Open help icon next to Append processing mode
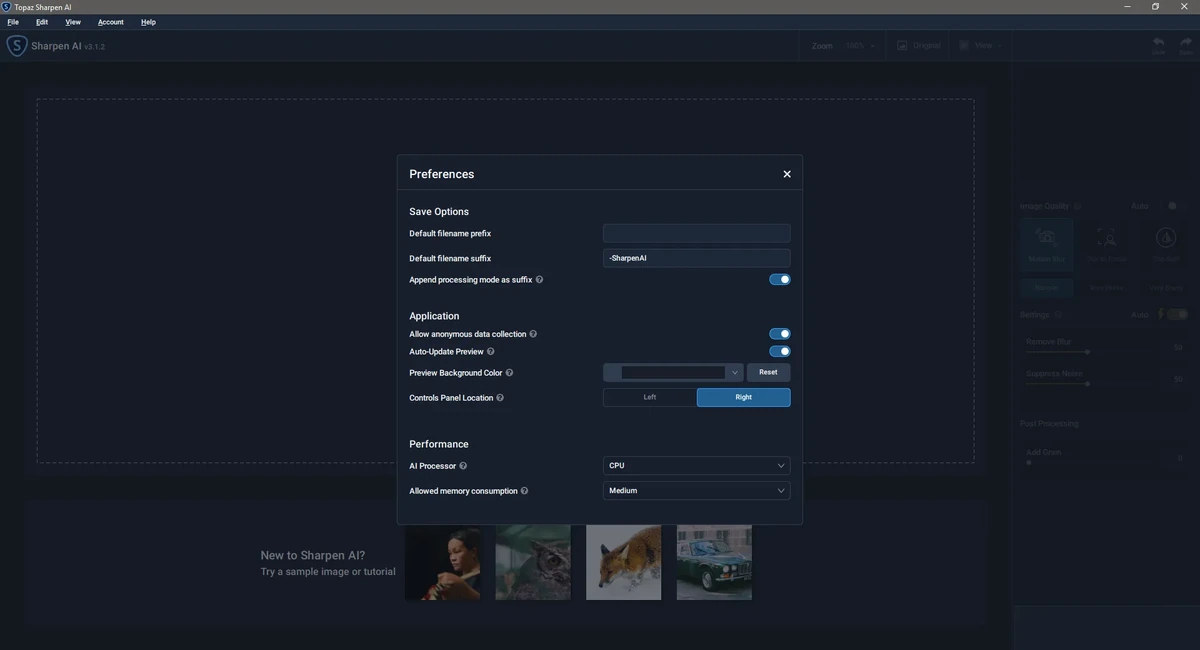 (x=540, y=280)
